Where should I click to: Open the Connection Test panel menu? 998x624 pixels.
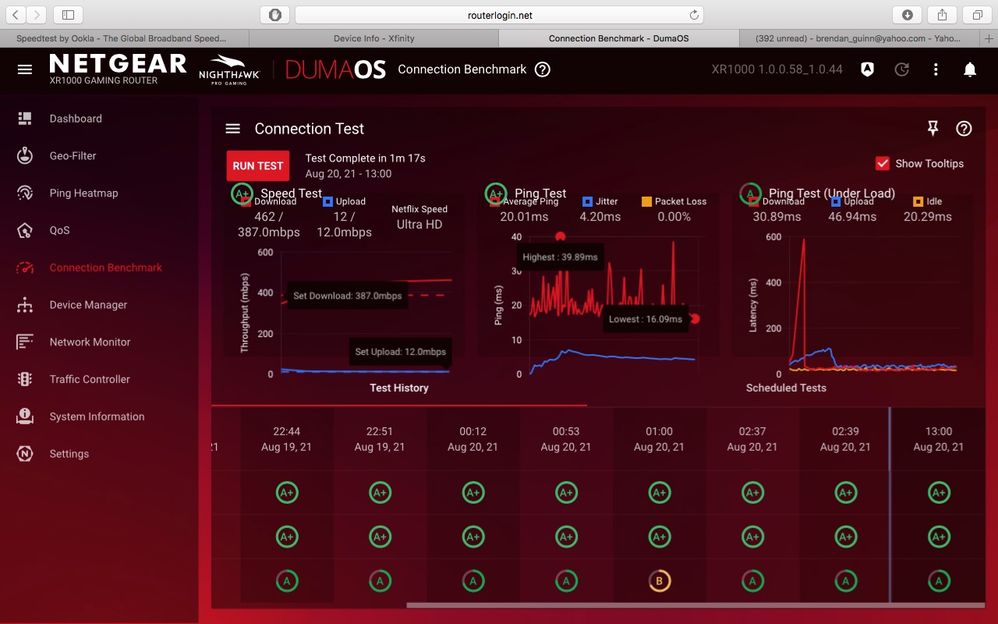[x=233, y=129]
